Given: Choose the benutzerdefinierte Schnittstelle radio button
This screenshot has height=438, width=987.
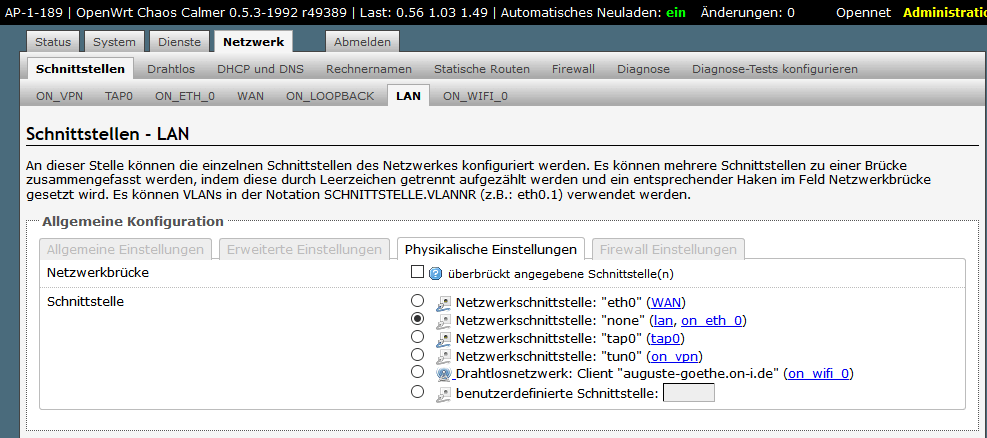Looking at the screenshot, I should [x=417, y=392].
